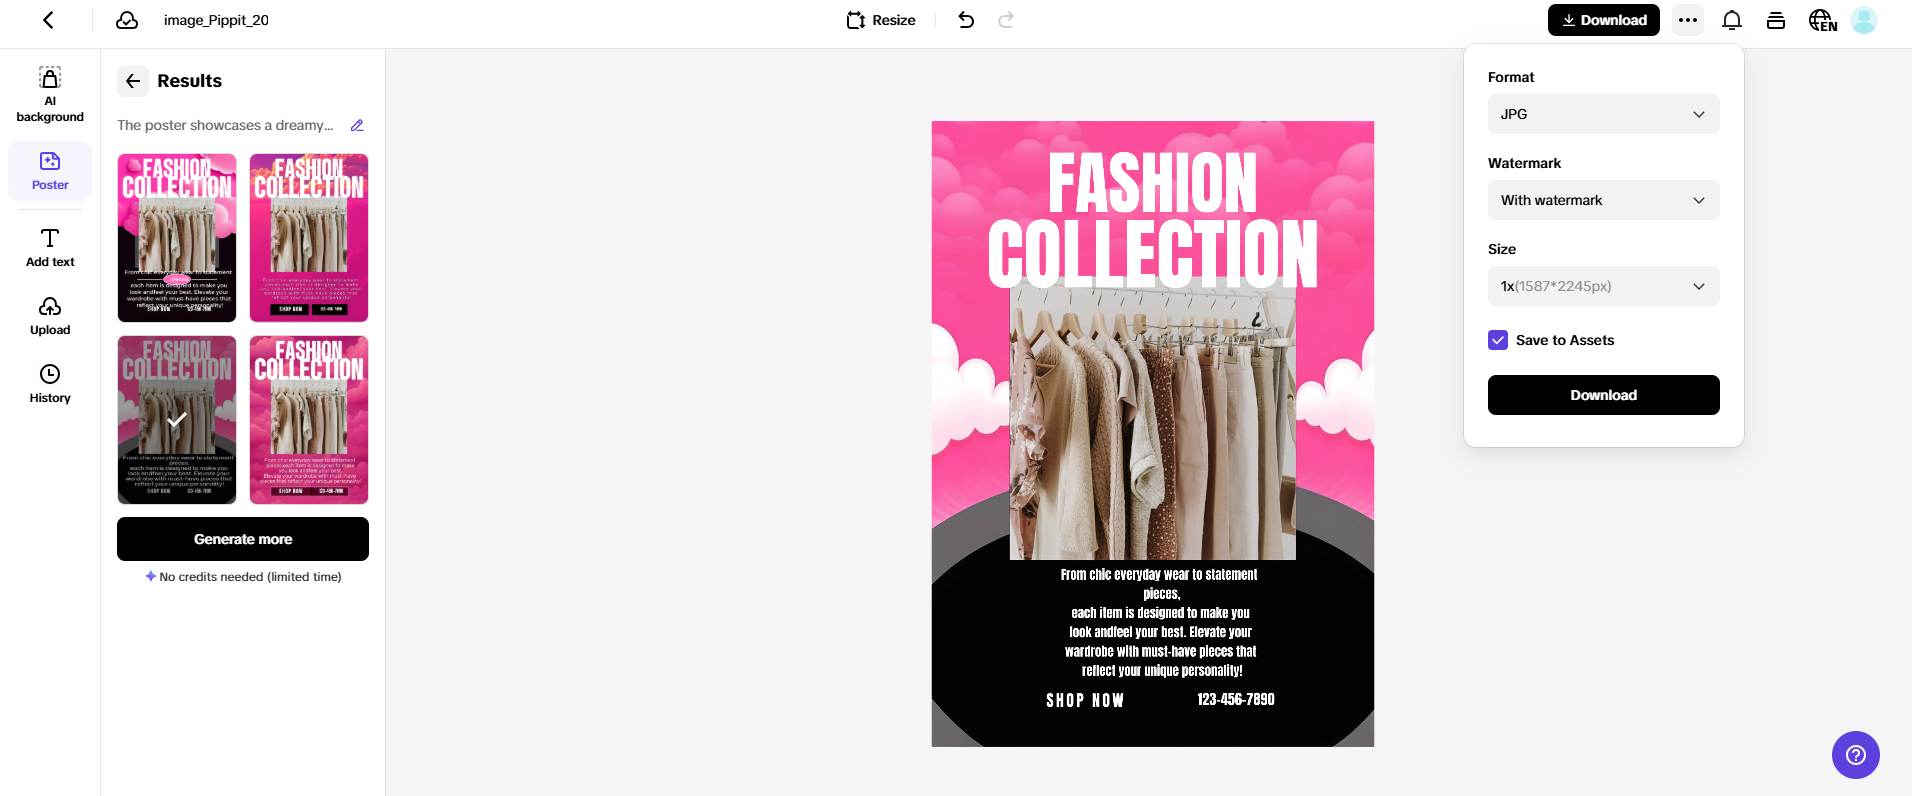This screenshot has width=1912, height=796.
Task: Edit the poster prompt with pencil icon
Action: (357, 125)
